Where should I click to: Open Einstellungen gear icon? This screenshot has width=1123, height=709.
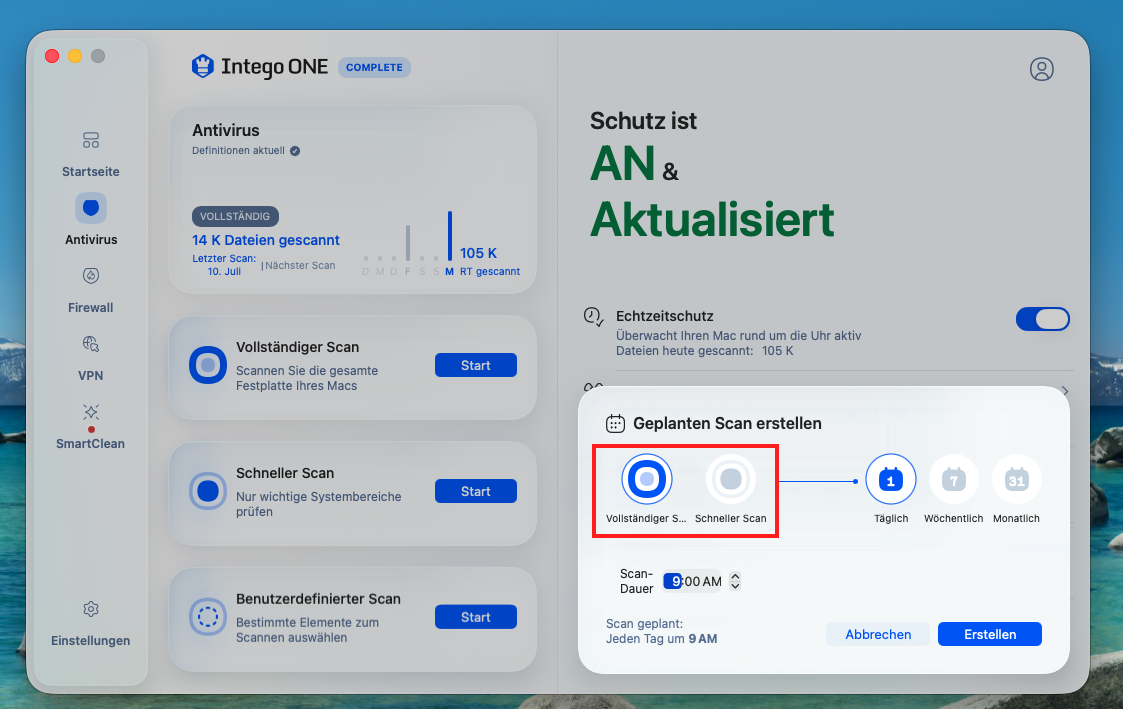91,609
